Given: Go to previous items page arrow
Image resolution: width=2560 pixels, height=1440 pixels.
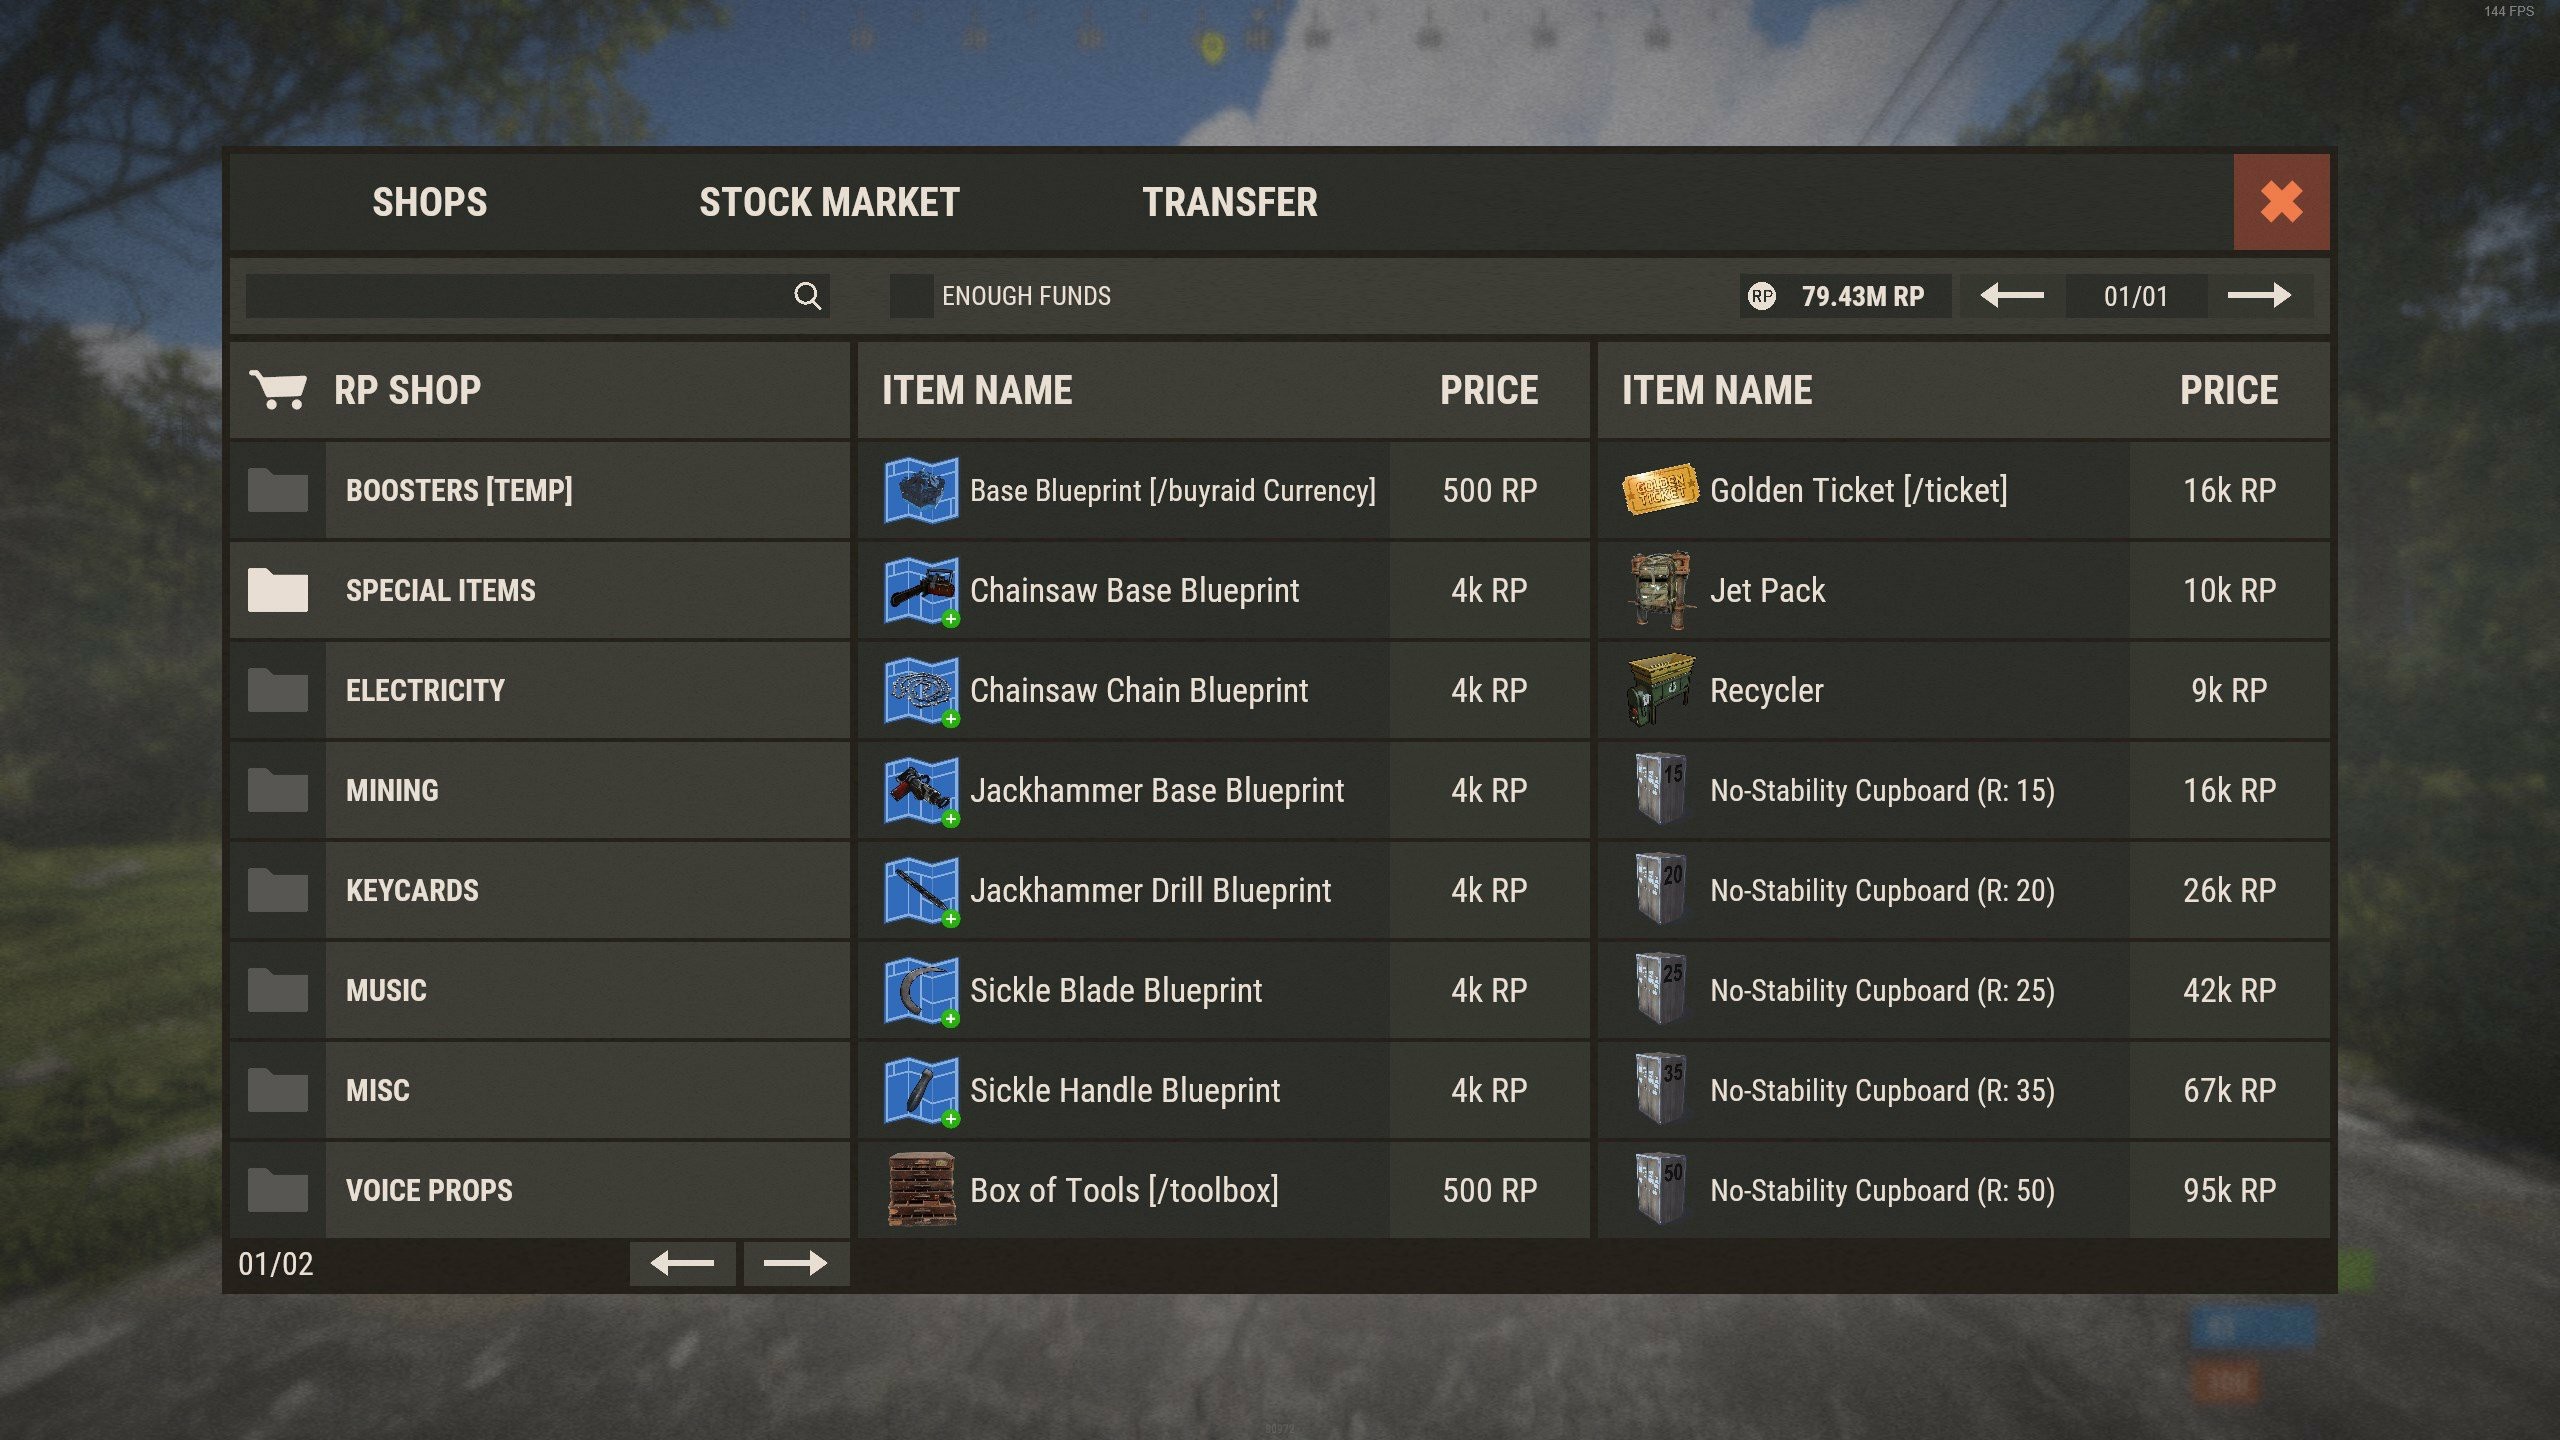Looking at the screenshot, I should tap(2012, 296).
